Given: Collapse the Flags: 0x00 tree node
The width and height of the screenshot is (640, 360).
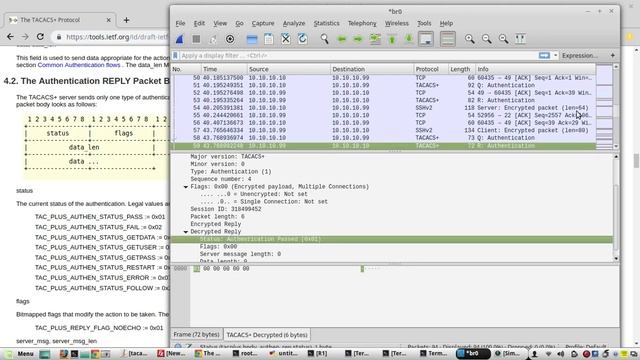Looking at the screenshot, I should point(186,187).
